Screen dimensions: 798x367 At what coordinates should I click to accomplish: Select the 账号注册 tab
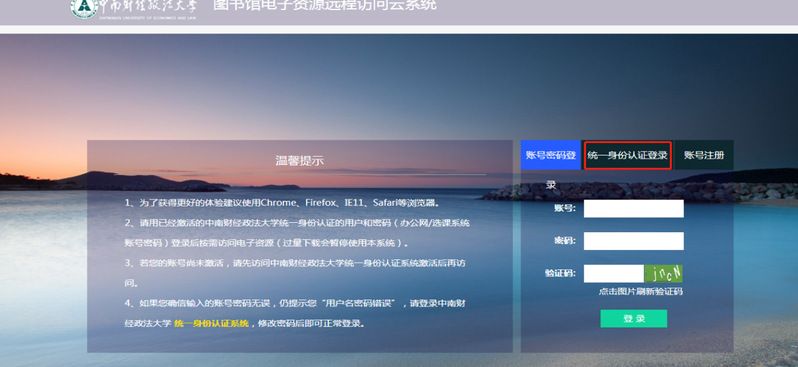(704, 155)
